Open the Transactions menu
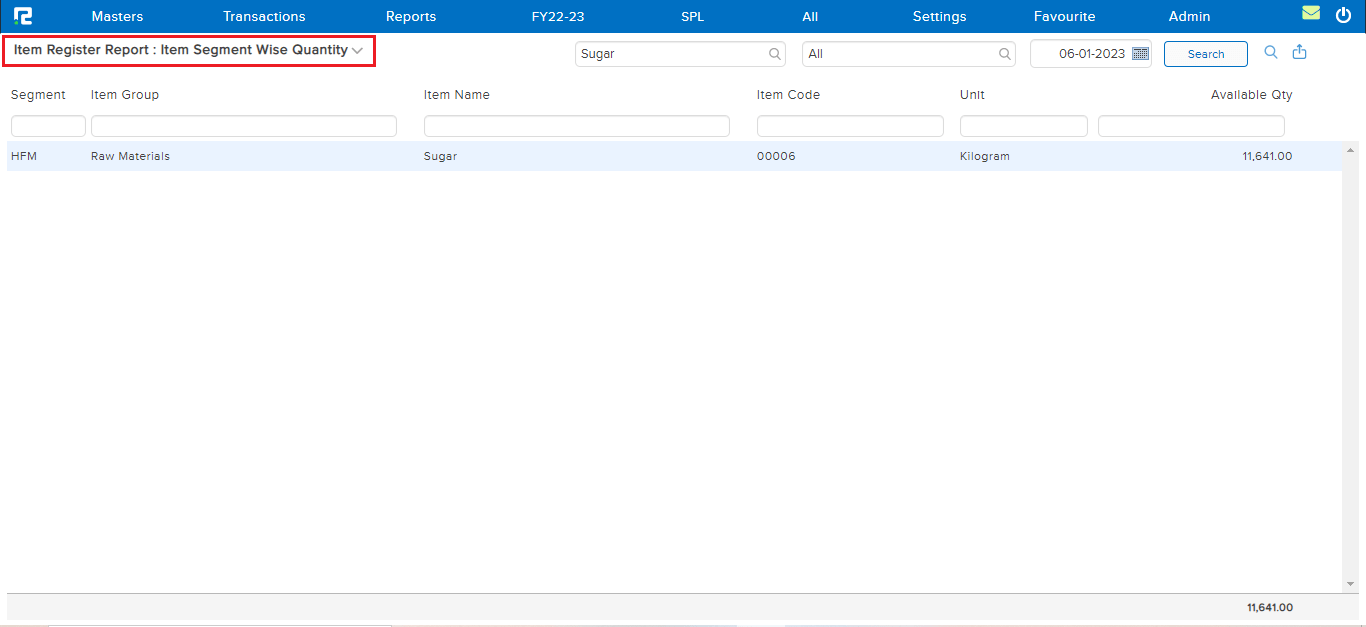Screen dimensions: 1366x627 click(264, 16)
